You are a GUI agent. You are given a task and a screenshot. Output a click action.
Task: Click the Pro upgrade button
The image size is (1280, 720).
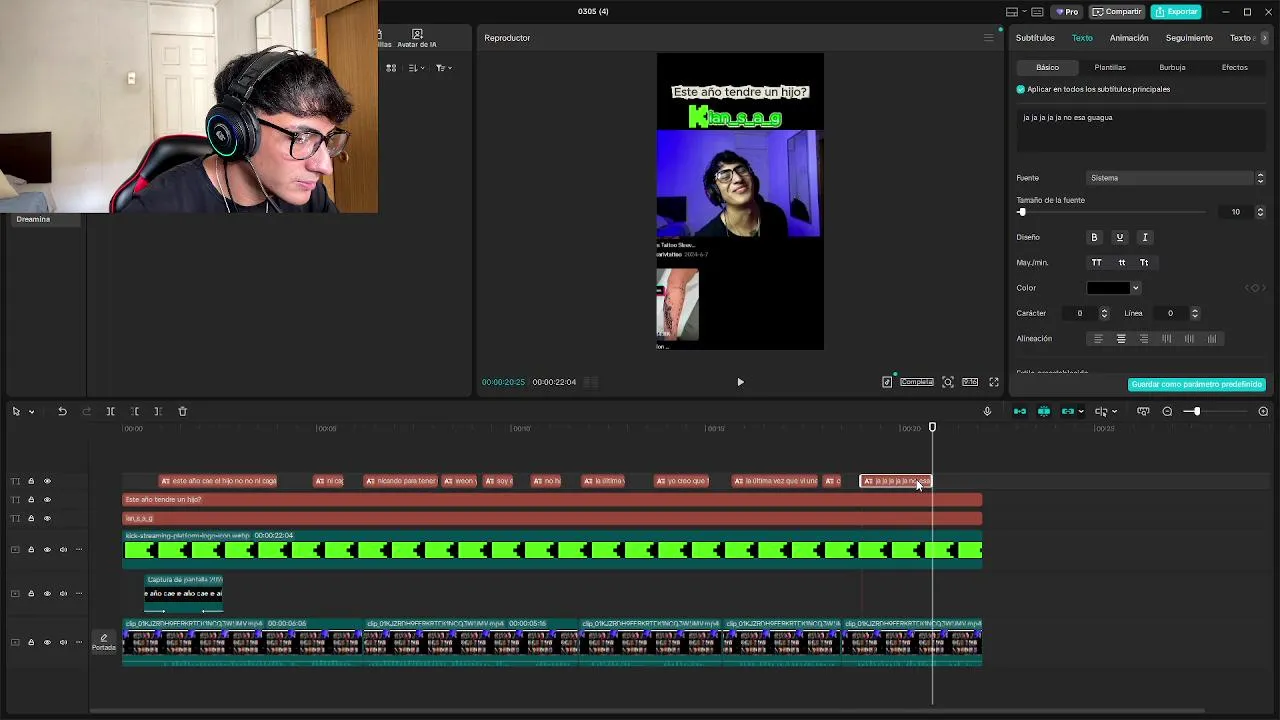tap(1068, 12)
